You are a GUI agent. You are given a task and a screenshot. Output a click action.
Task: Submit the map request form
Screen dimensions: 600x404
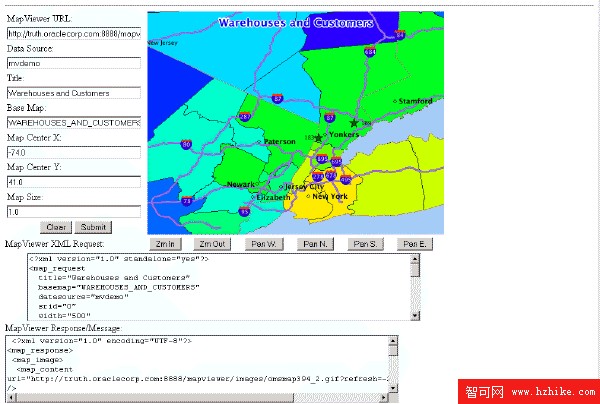pos(93,227)
